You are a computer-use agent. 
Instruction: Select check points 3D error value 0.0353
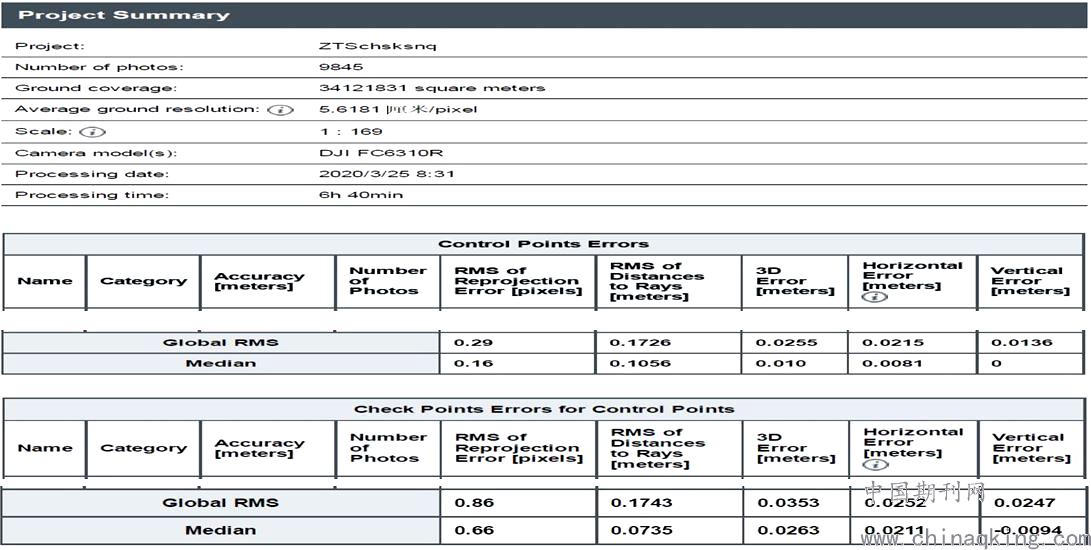[x=788, y=503]
